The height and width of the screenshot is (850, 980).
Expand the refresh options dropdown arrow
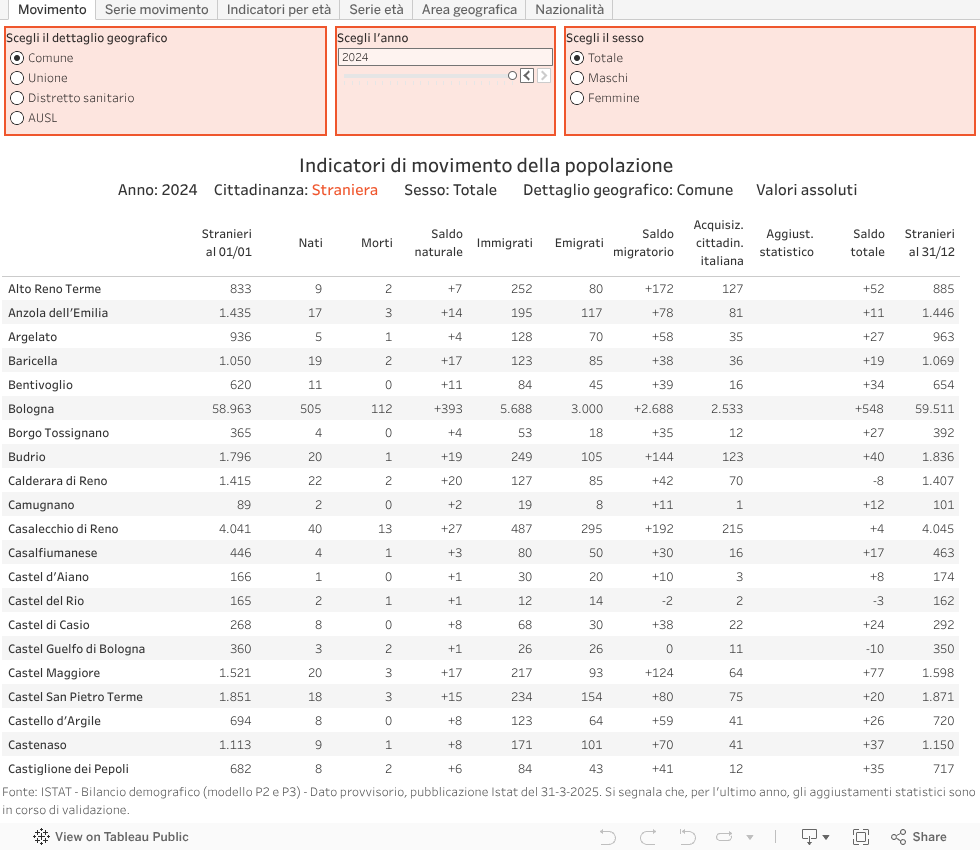point(749,837)
